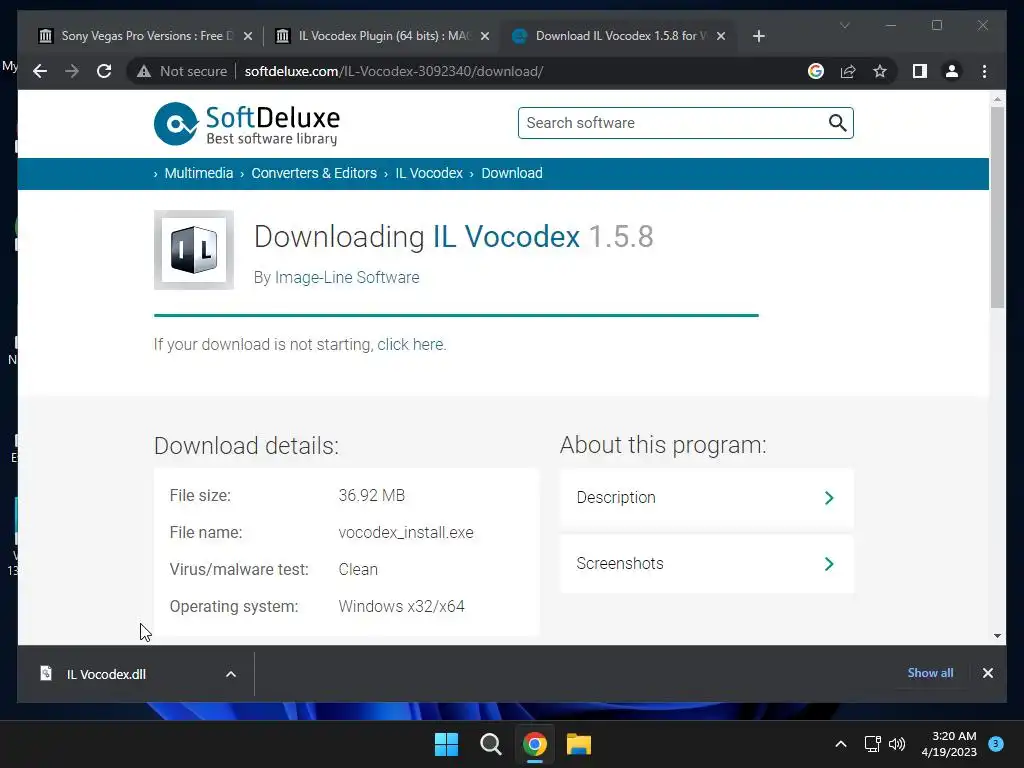
Task: Open IL Vocodex breadcrumb link
Action: tap(429, 173)
